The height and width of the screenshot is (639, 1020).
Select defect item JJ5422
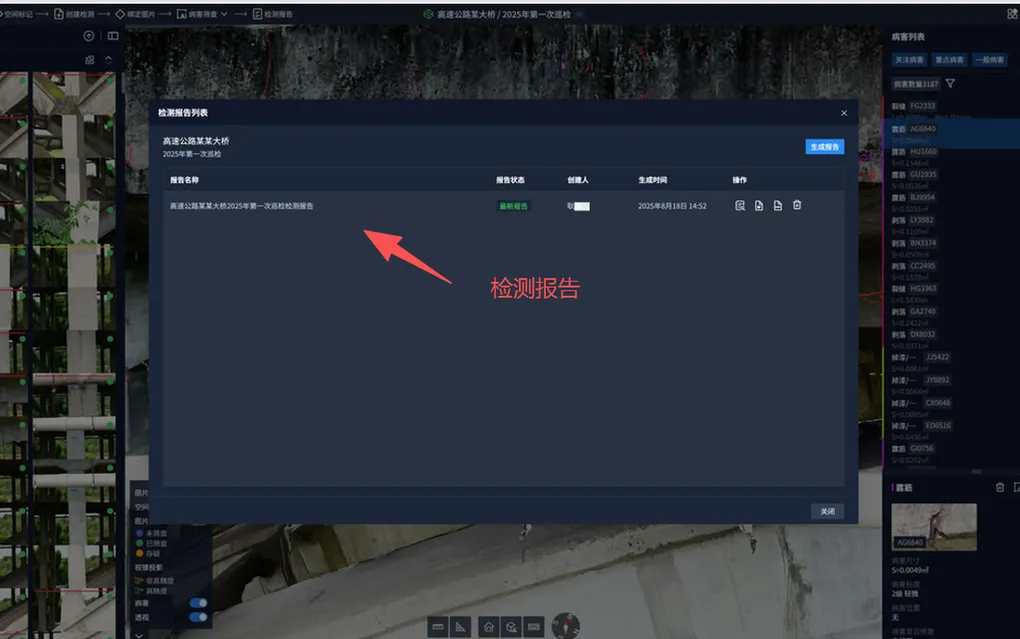pos(937,357)
